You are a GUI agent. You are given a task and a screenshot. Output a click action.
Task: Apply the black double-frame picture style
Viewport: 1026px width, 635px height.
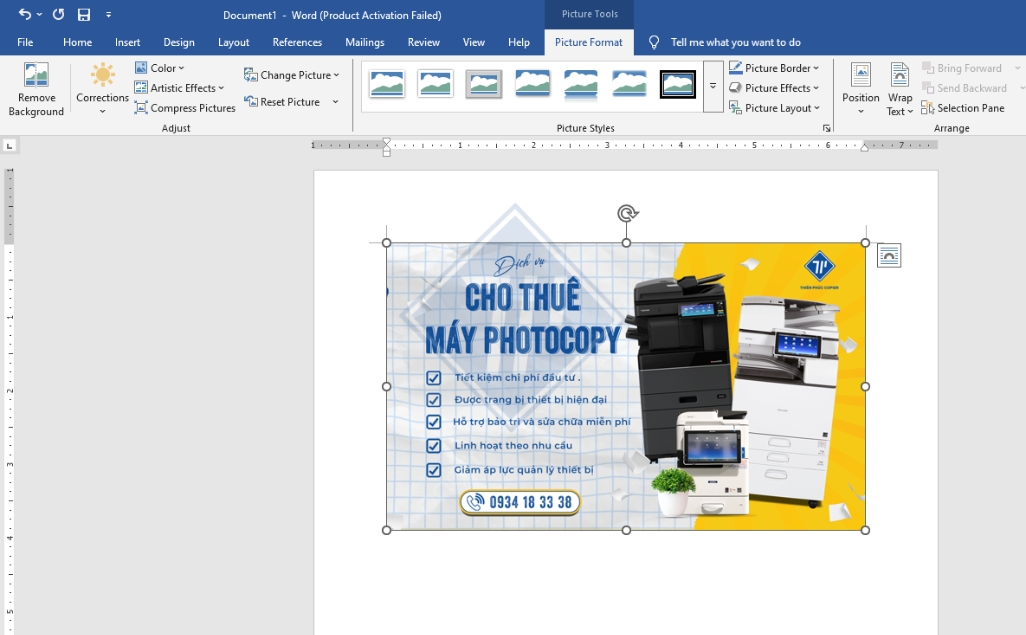click(x=677, y=84)
